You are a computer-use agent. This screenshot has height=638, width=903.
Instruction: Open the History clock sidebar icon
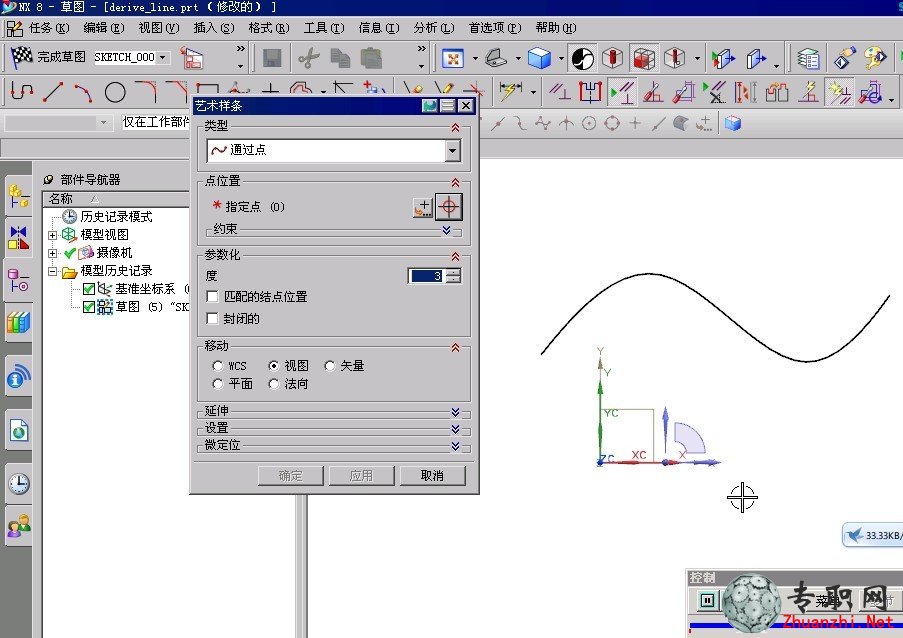(x=18, y=483)
